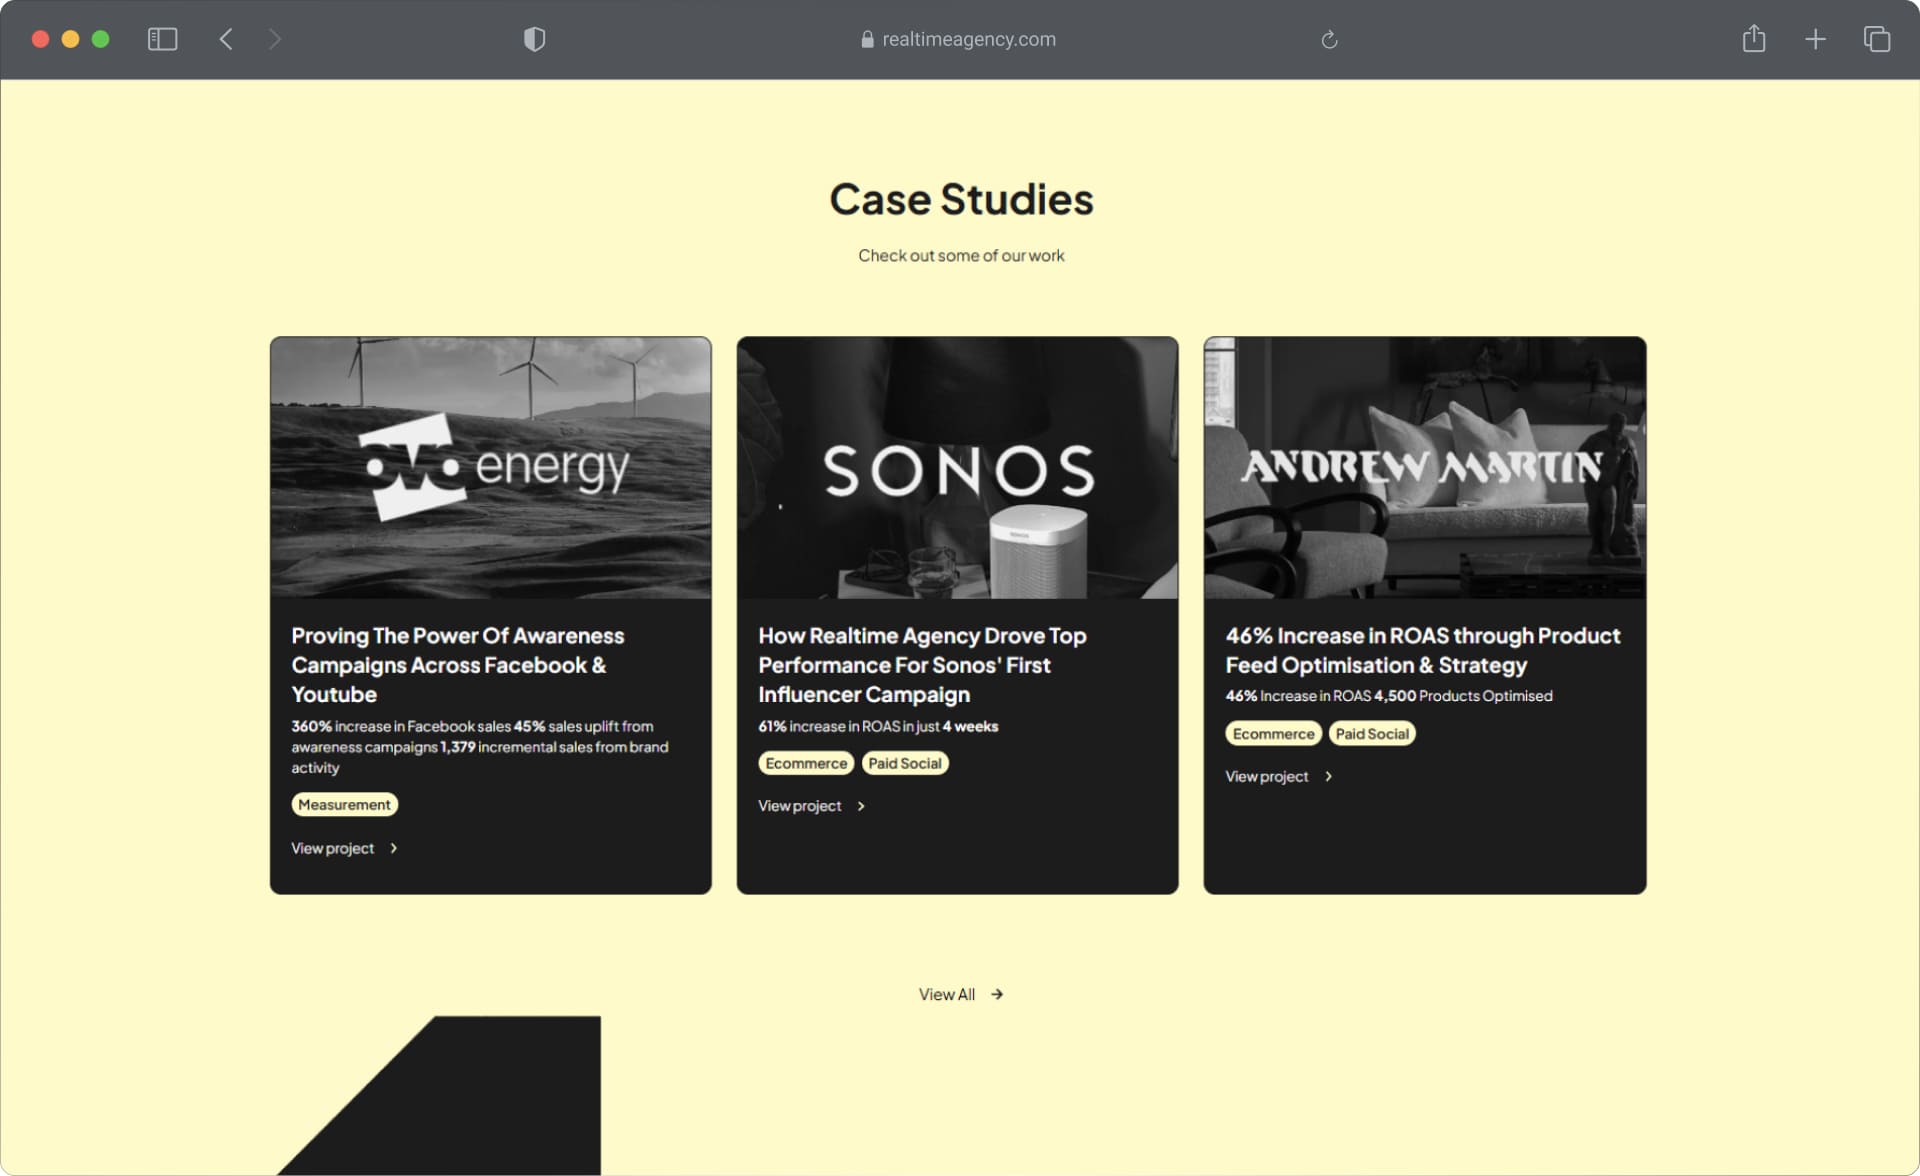Open the Sonos case study image
Viewport: 1920px width, 1176px height.
pos(957,467)
